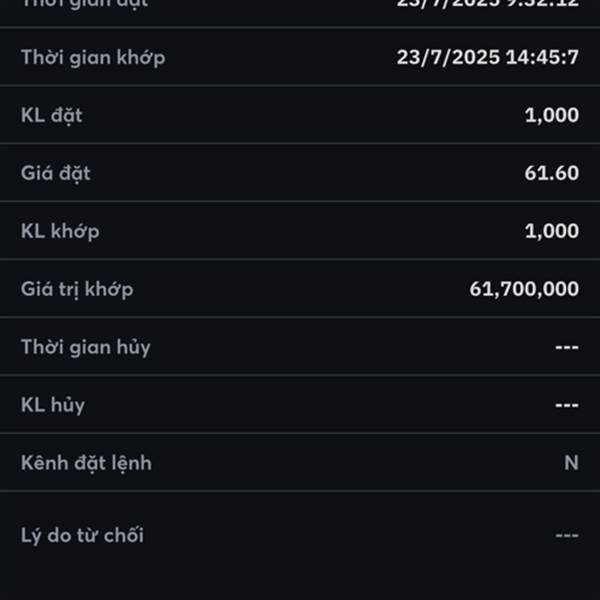Tap the KL khớp value 1,000

click(552, 231)
